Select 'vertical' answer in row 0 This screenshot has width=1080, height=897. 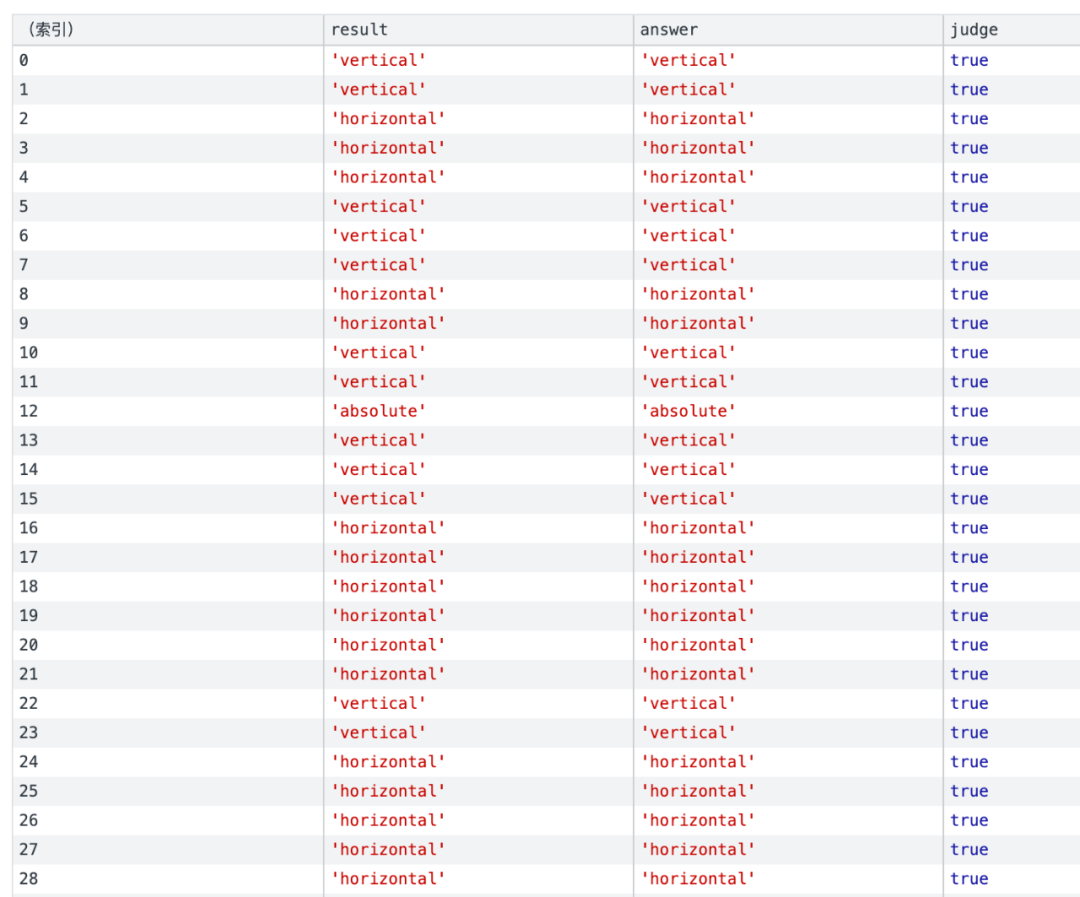(688, 61)
